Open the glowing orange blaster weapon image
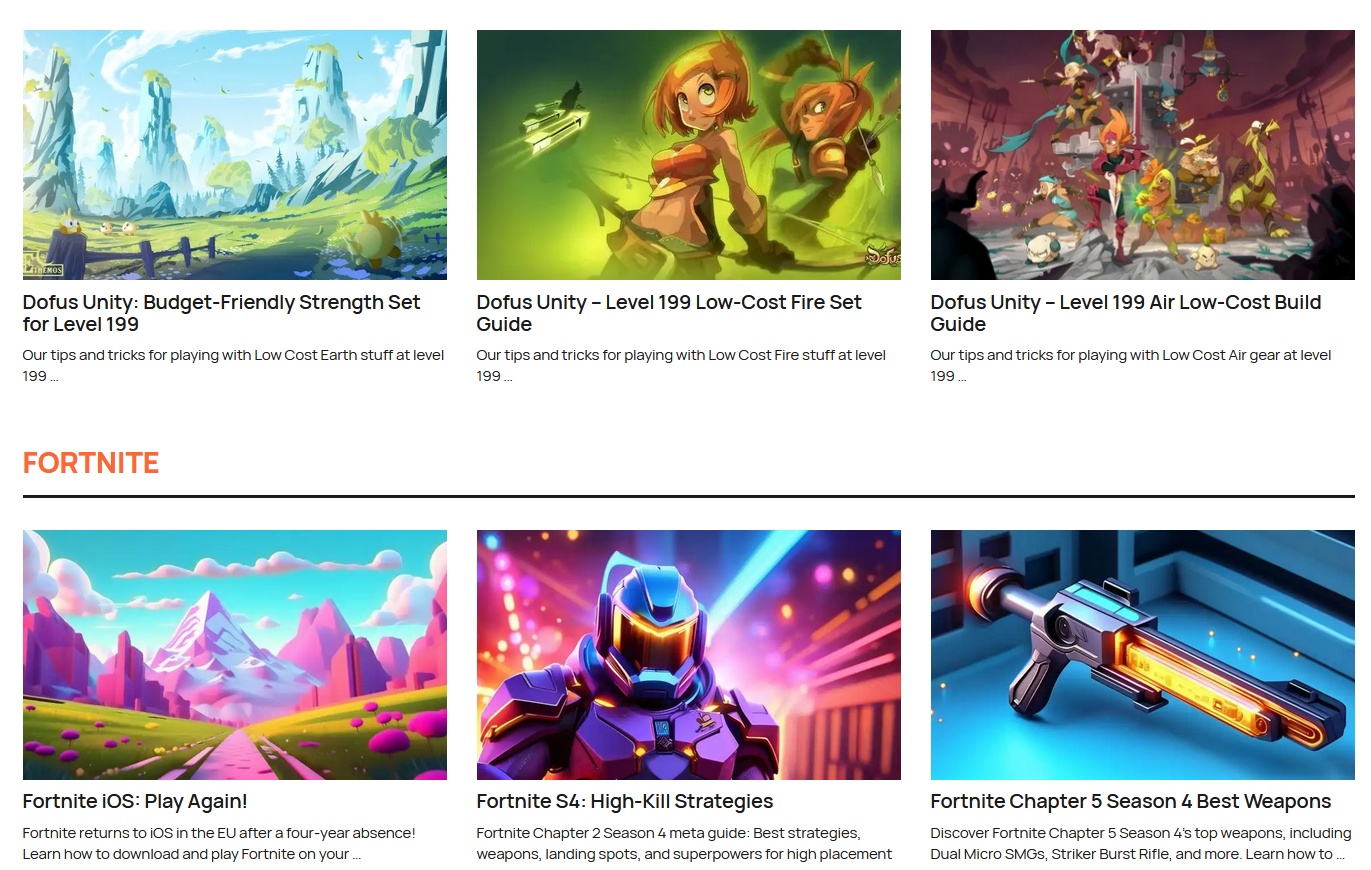 [1142, 655]
